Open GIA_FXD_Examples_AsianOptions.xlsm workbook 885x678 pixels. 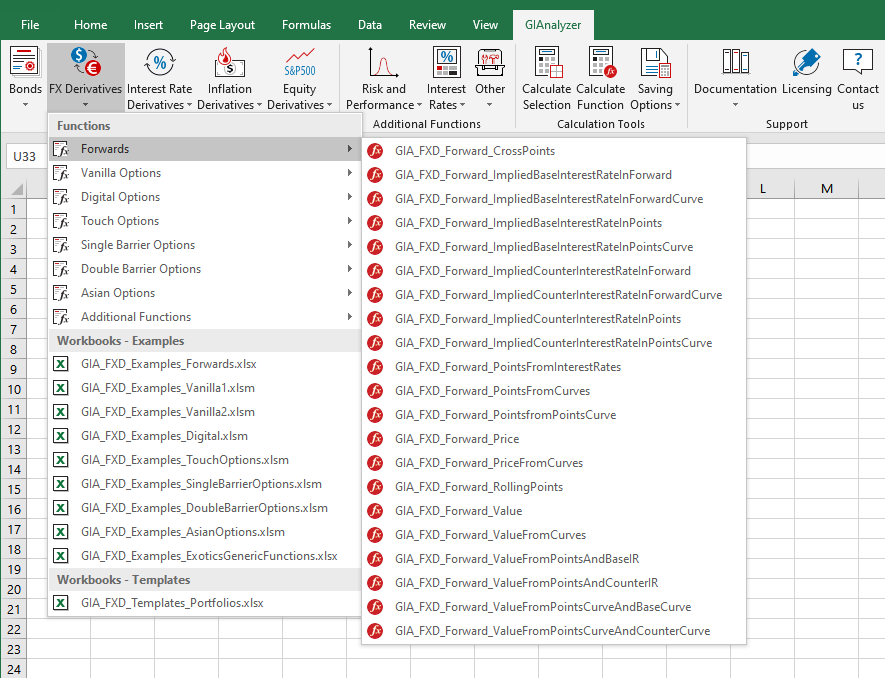205,532
